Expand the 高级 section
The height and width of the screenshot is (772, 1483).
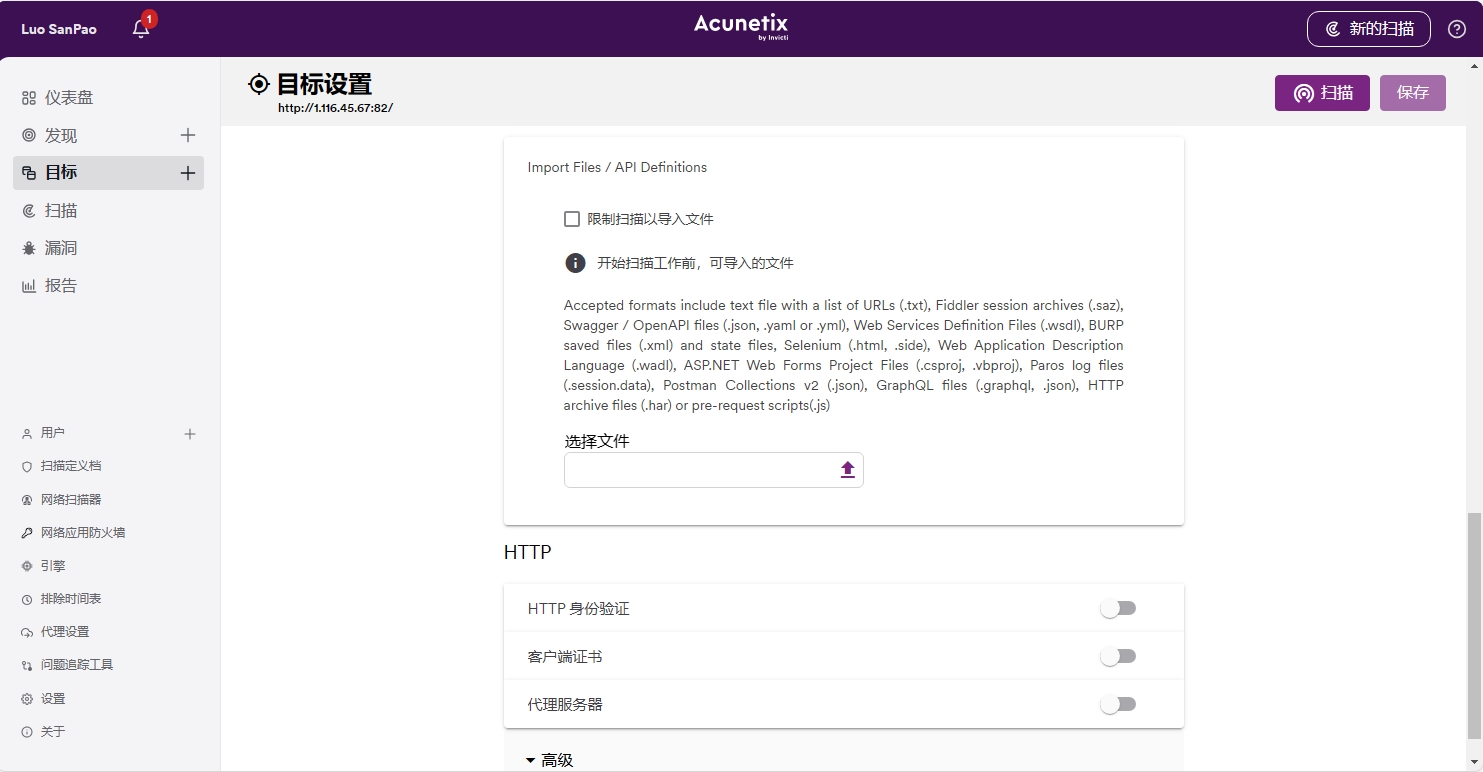(x=549, y=760)
